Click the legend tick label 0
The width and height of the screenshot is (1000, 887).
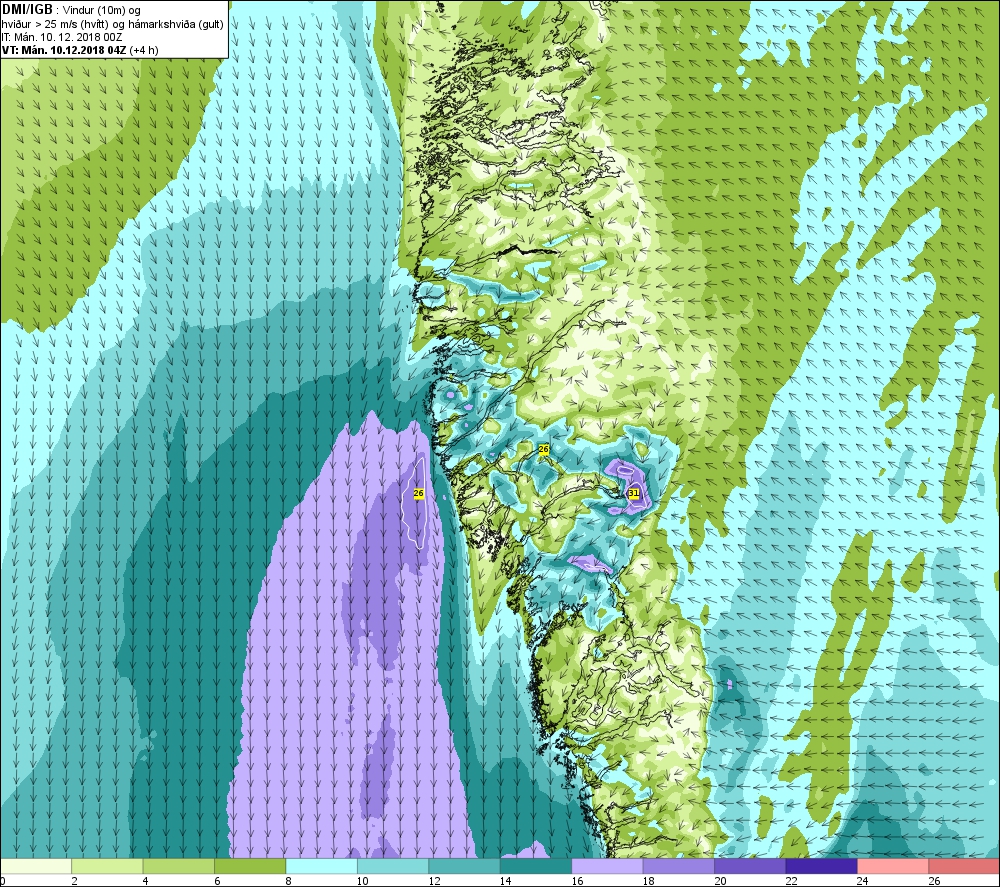[x=3, y=881]
